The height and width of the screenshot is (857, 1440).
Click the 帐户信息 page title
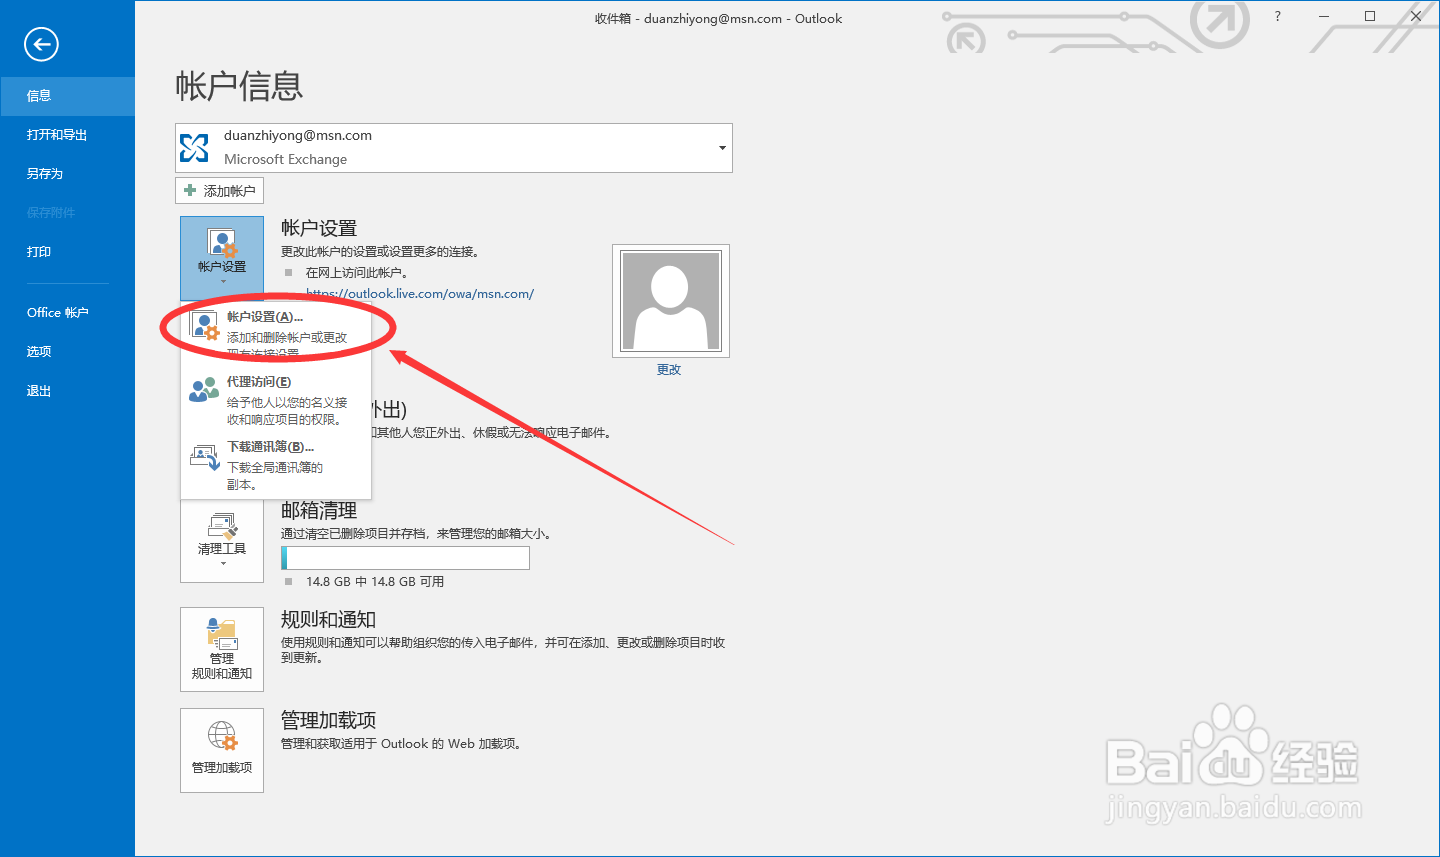[239, 86]
